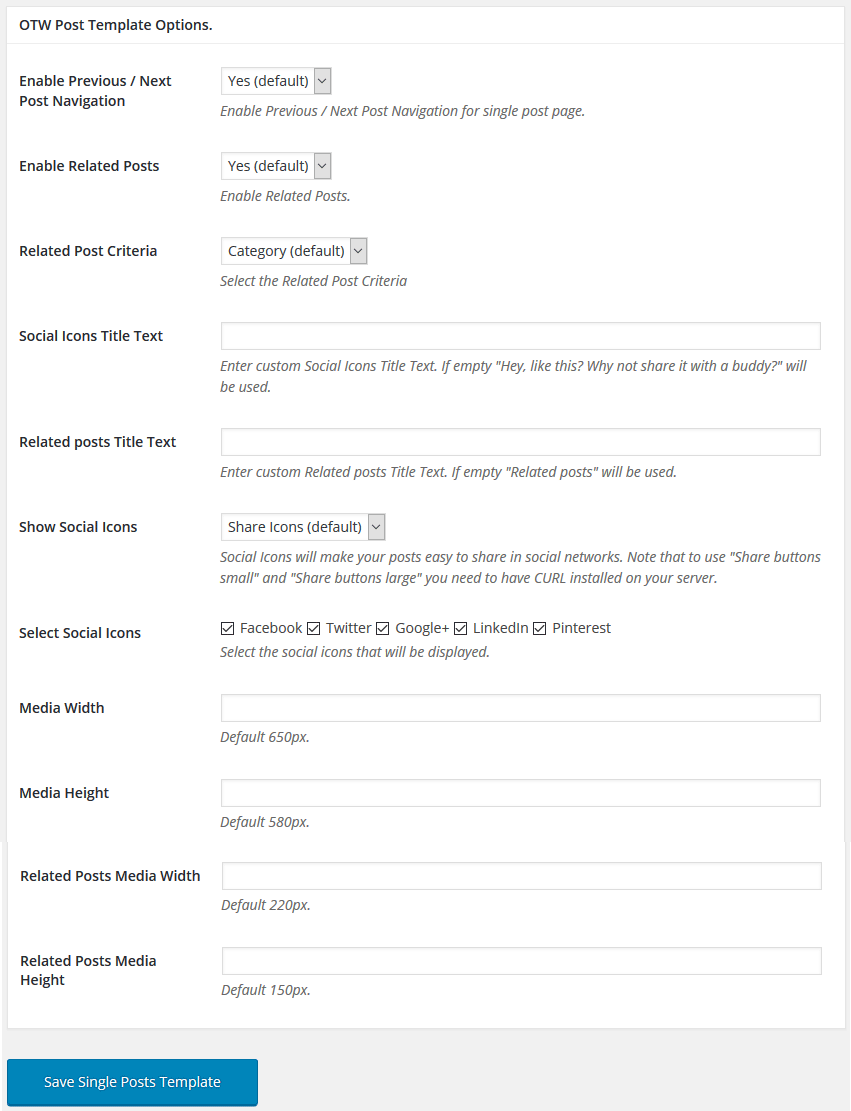851x1111 pixels.
Task: Open the Show Social Icons dropdown
Action: [x=302, y=527]
